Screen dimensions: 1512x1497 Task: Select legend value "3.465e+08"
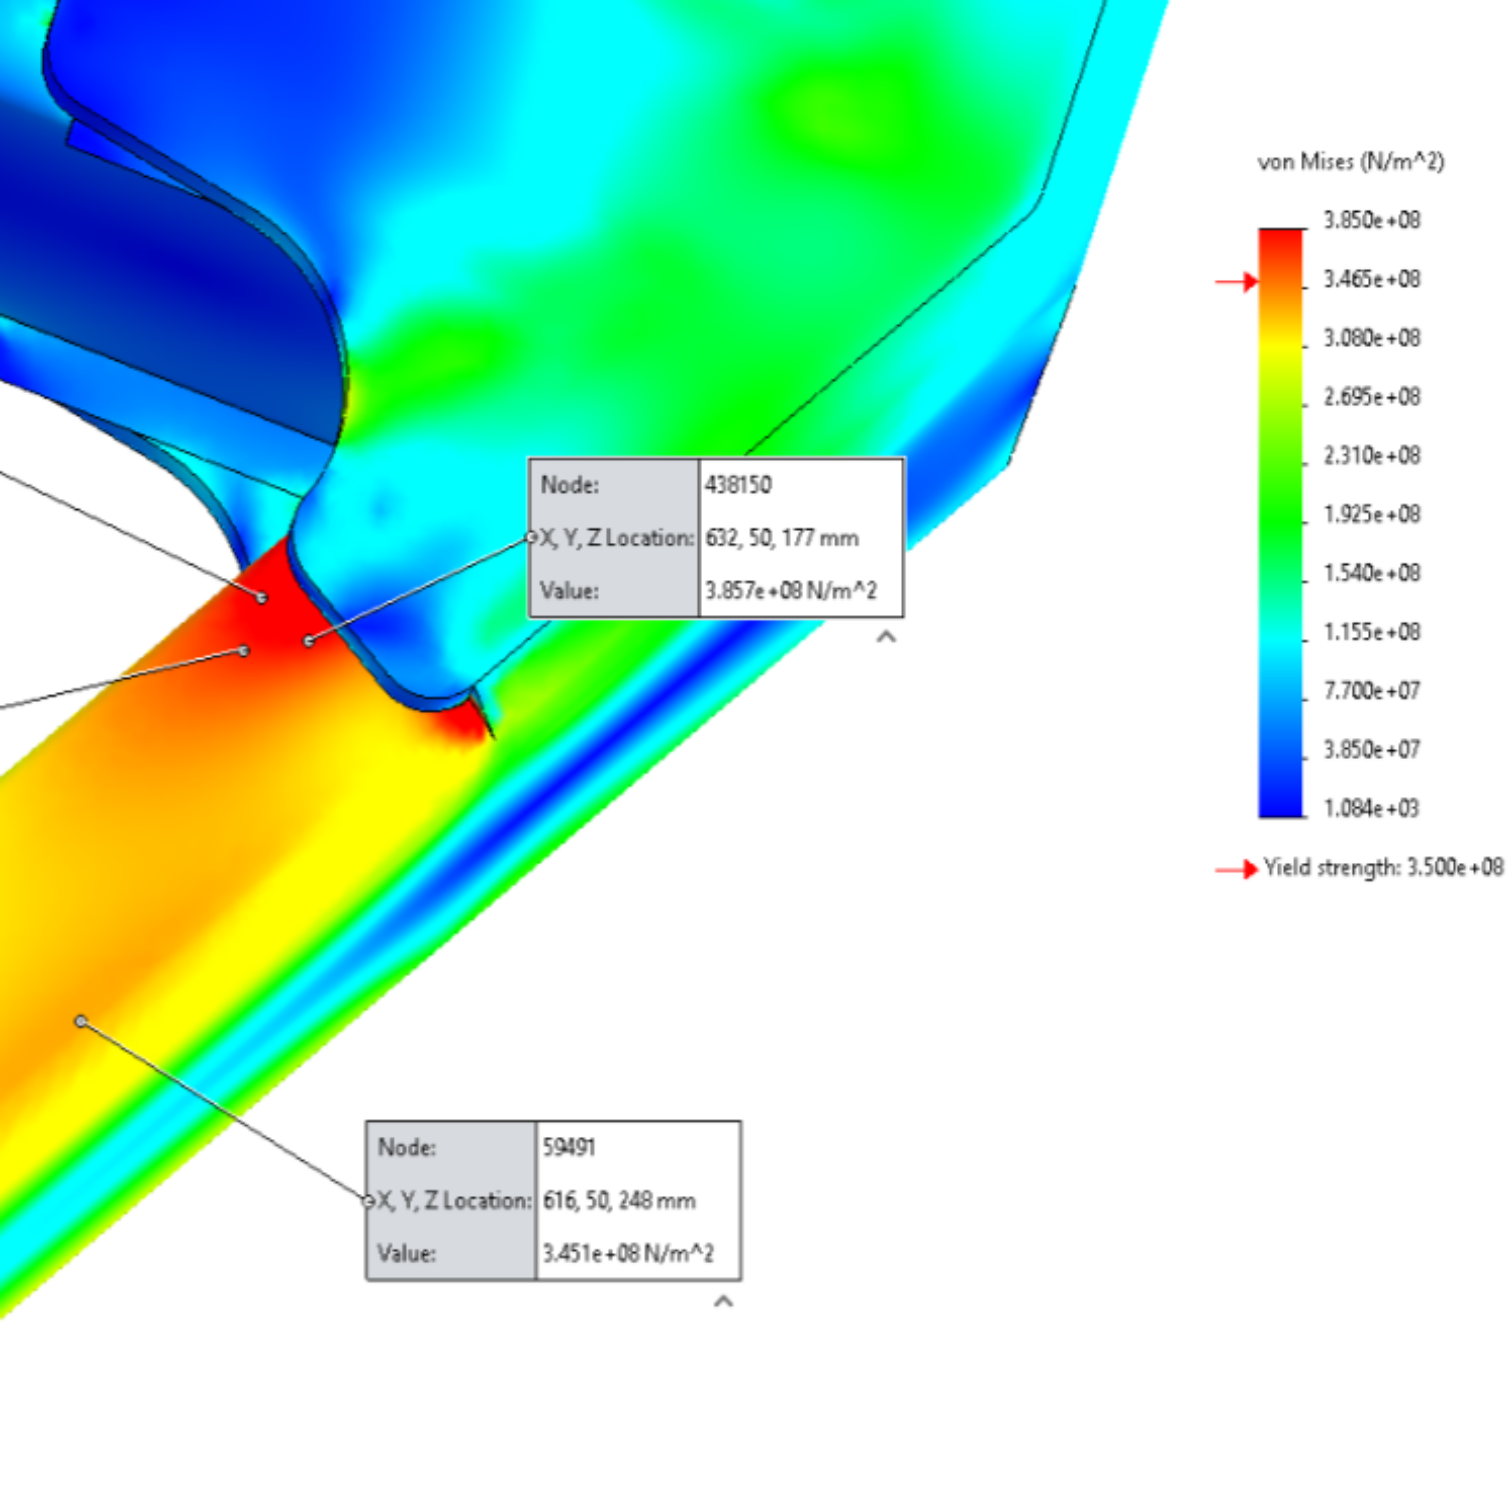coord(1371,279)
